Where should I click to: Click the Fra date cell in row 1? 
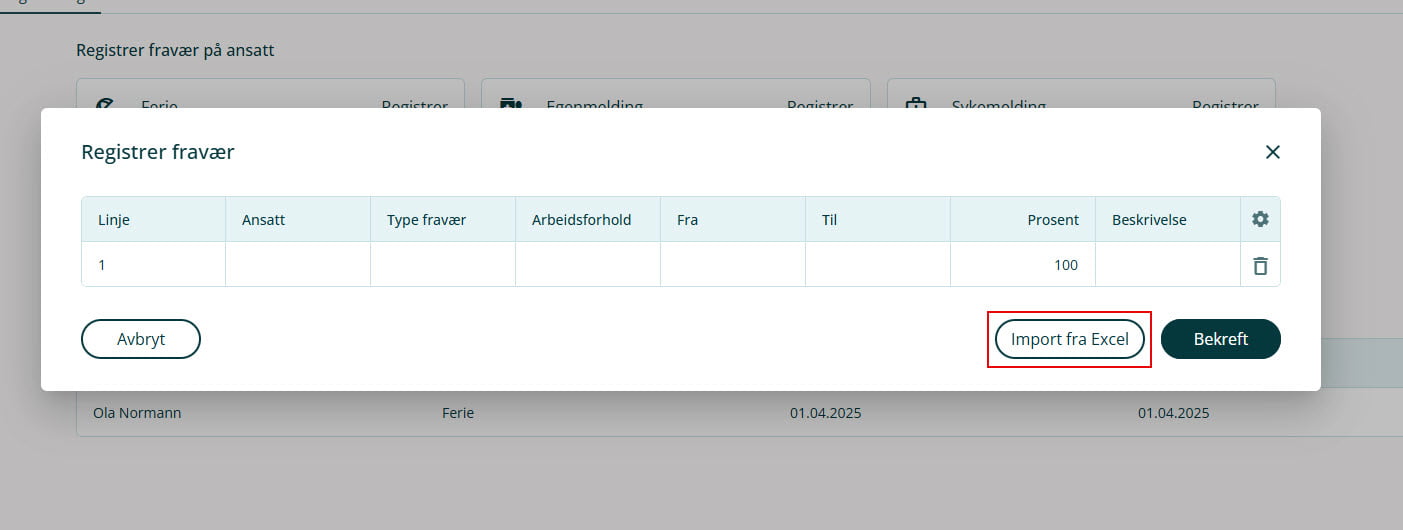(733, 265)
